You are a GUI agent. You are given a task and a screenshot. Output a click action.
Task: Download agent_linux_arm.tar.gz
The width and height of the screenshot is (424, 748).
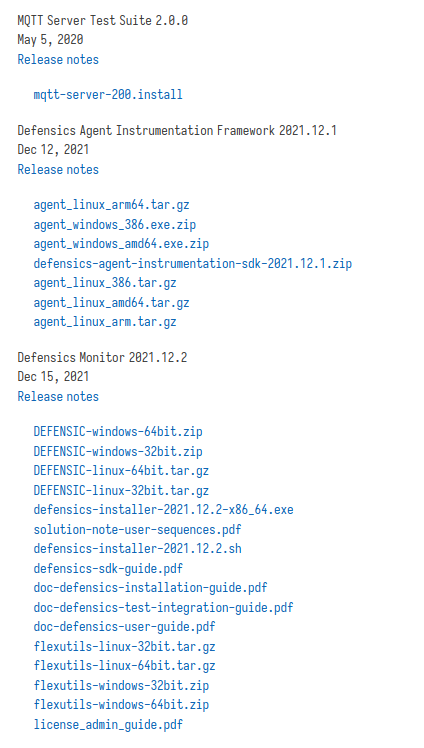(x=105, y=322)
